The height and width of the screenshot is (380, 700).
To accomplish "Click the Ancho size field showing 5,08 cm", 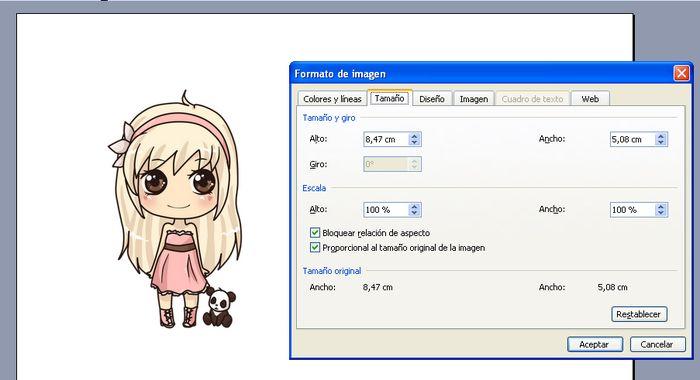I will click(632, 139).
